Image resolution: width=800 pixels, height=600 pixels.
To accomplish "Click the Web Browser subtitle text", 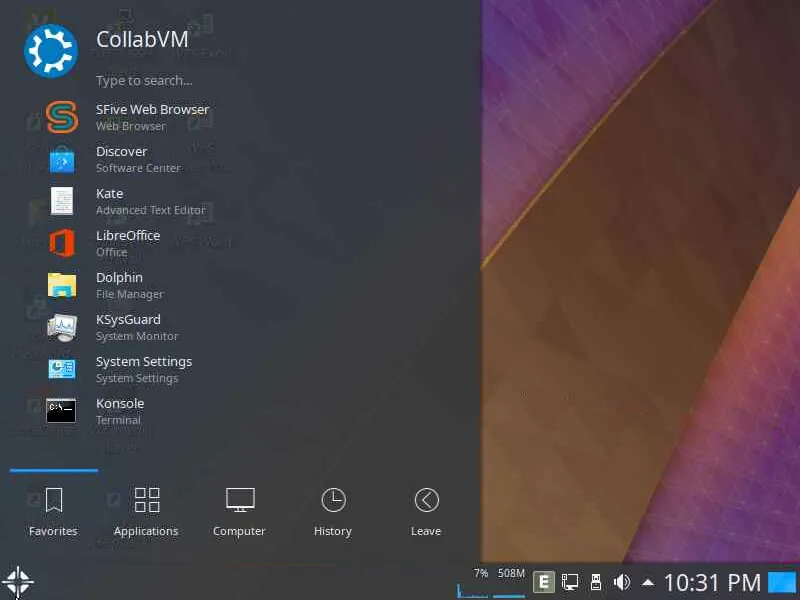I will [x=131, y=126].
